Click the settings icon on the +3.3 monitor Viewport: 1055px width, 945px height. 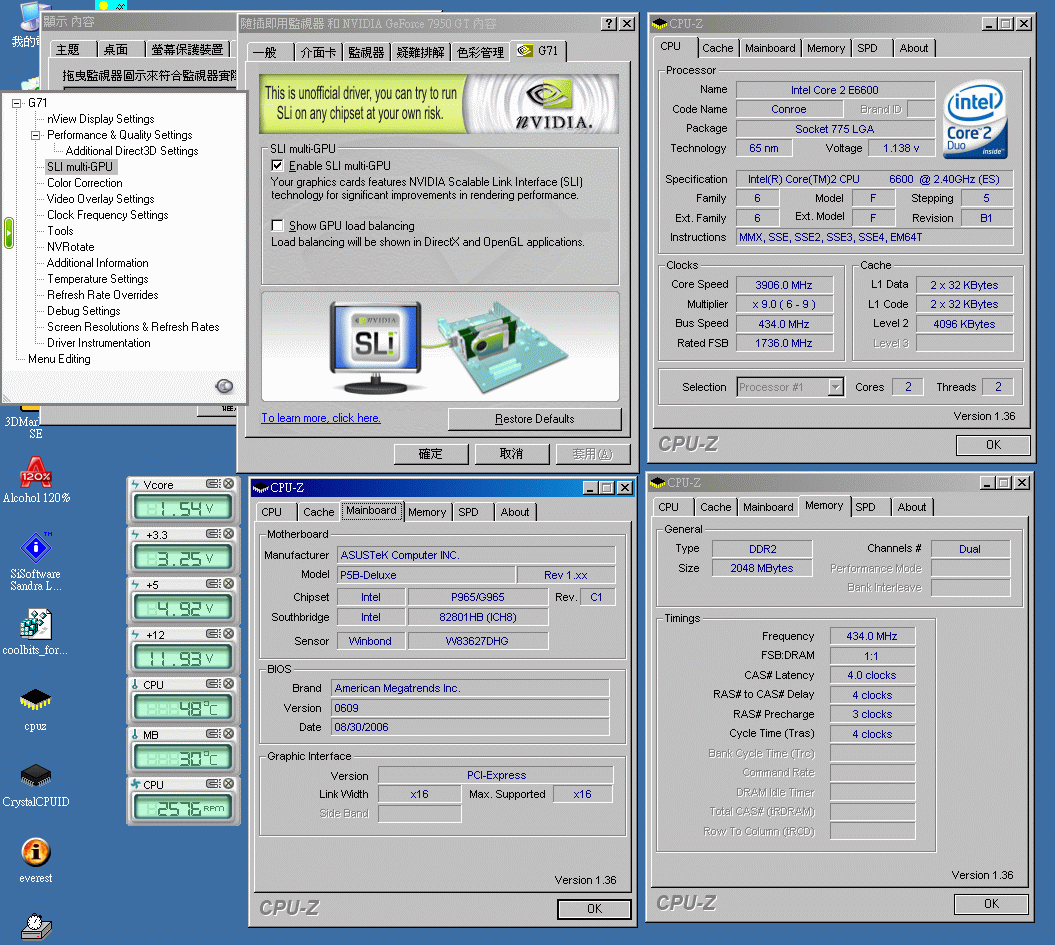(213, 533)
